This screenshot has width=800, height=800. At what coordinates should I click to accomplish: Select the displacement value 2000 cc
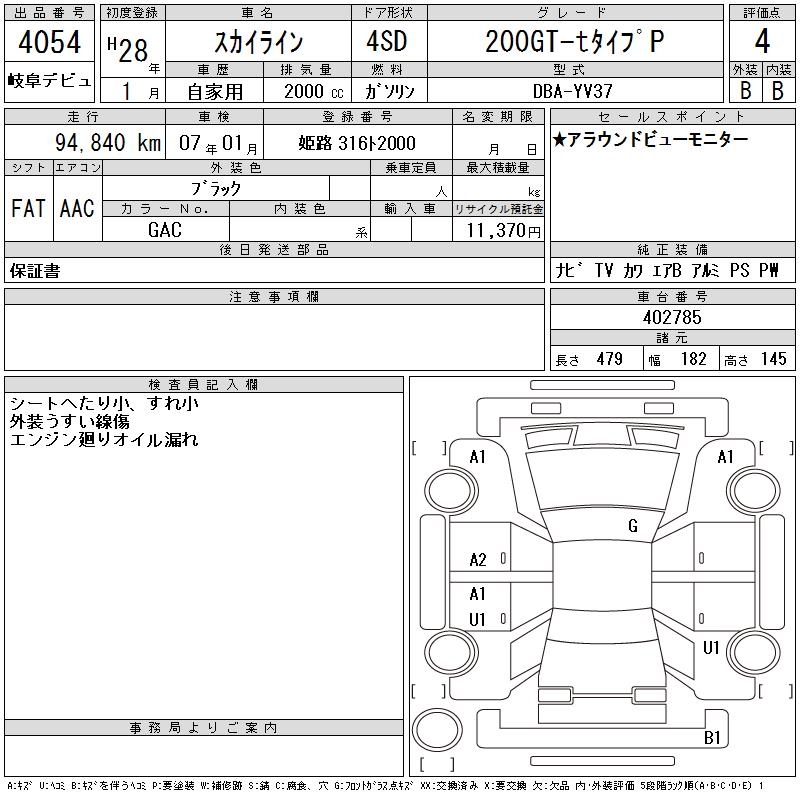(x=313, y=91)
